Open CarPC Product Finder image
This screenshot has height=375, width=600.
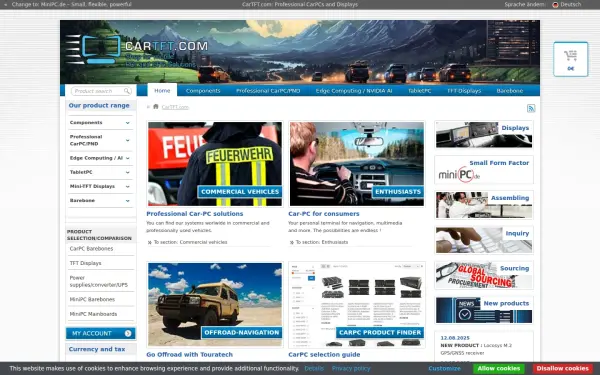point(357,305)
